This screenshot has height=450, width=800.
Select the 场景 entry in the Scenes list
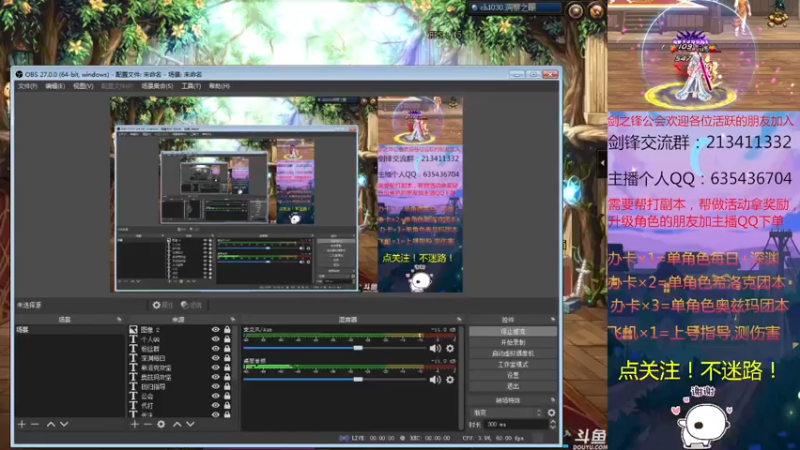(x=70, y=330)
